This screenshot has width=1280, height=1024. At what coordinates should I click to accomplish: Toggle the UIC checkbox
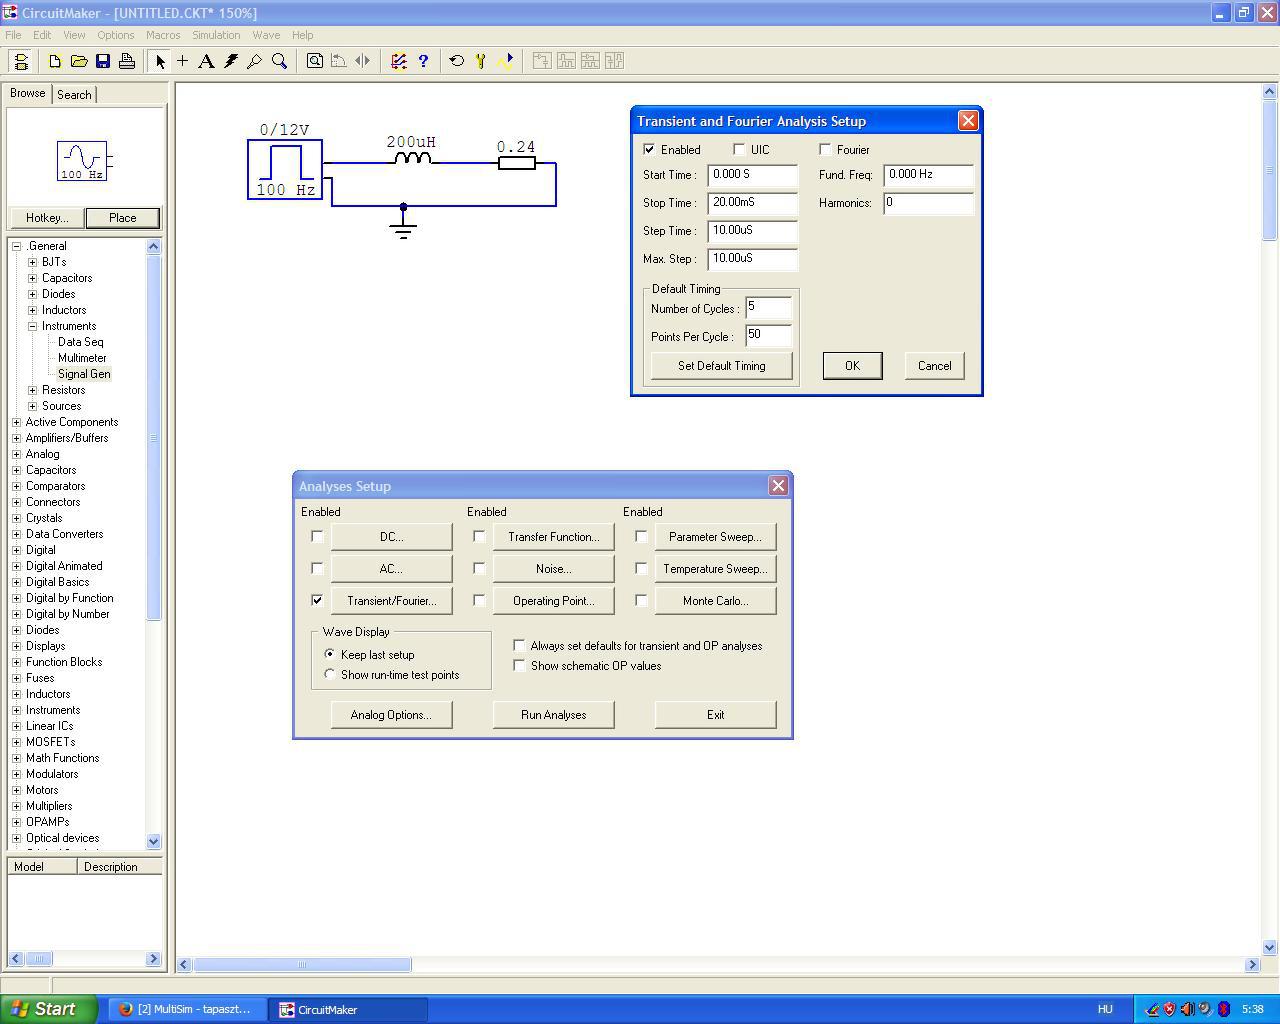pyautogui.click(x=740, y=150)
